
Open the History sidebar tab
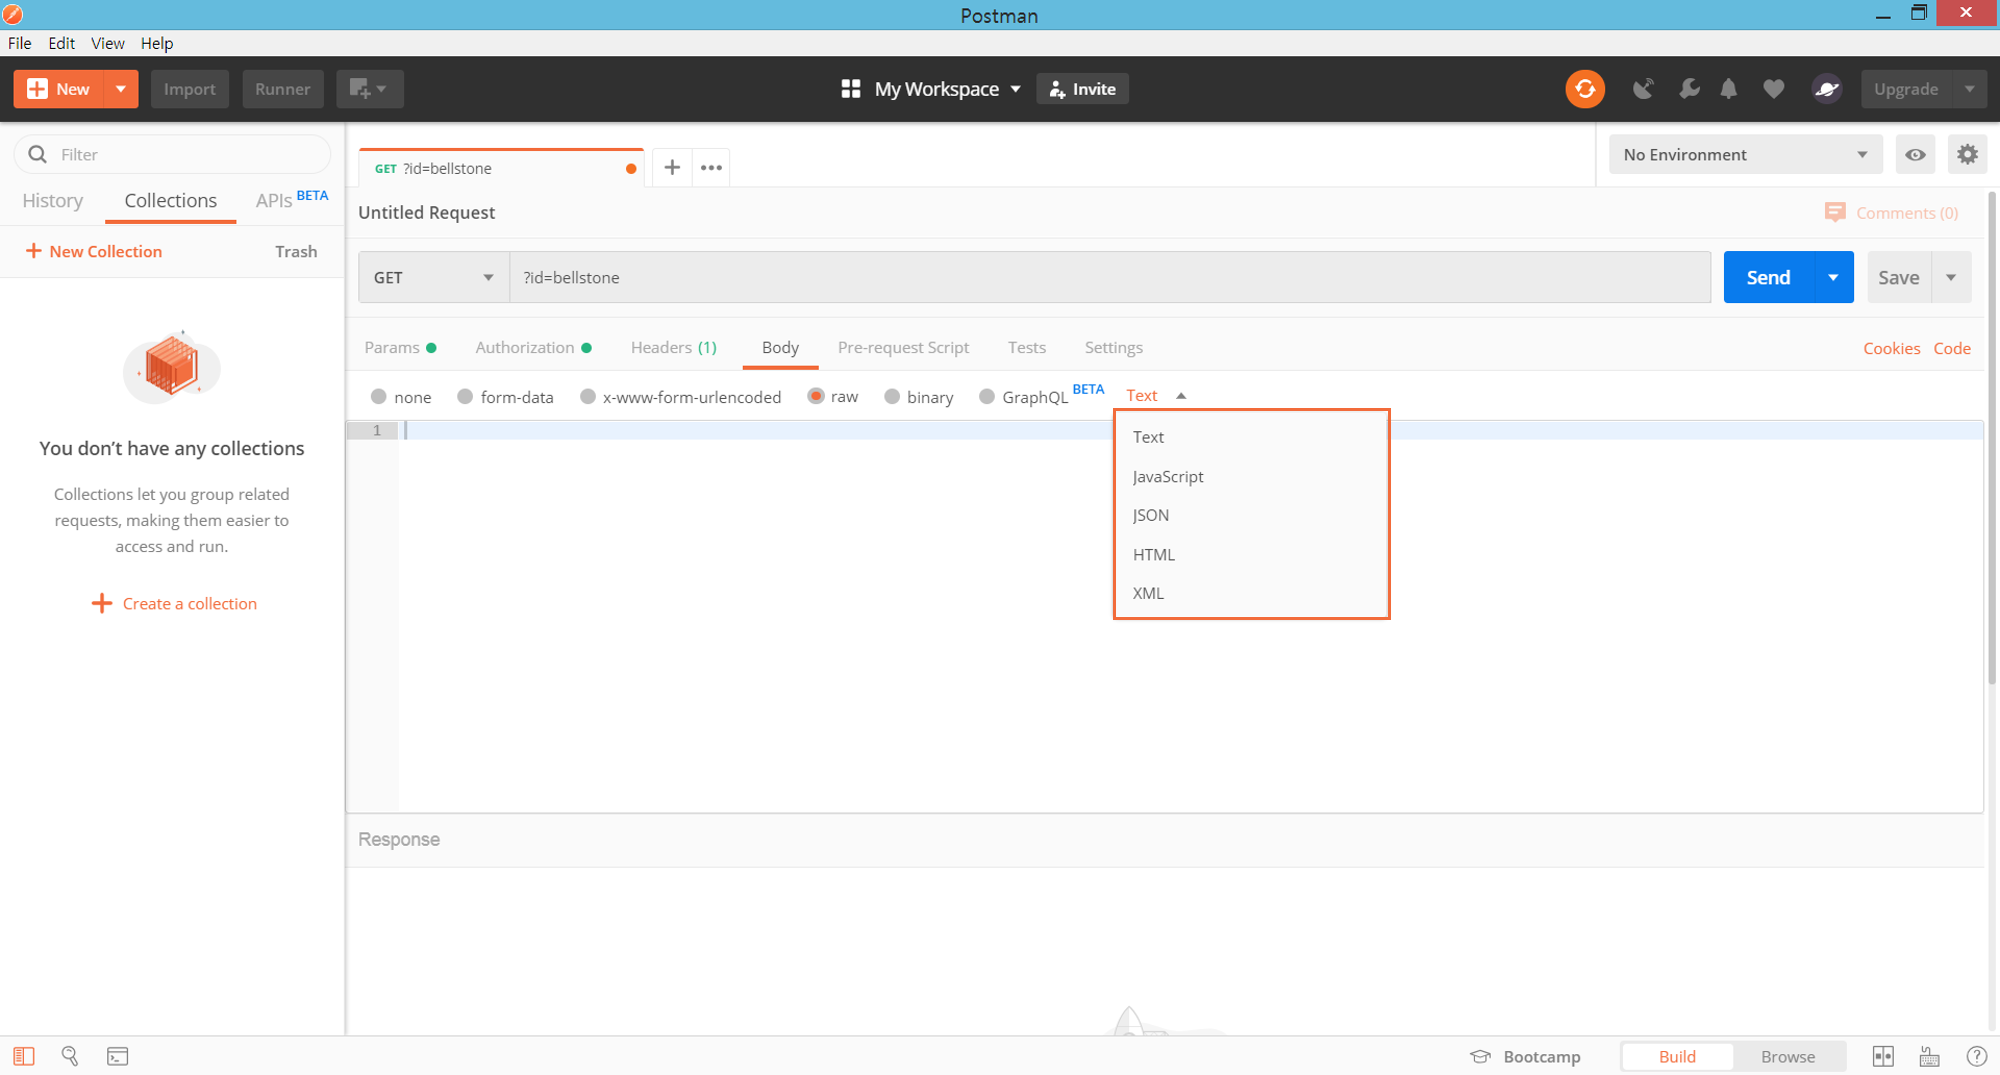point(53,200)
